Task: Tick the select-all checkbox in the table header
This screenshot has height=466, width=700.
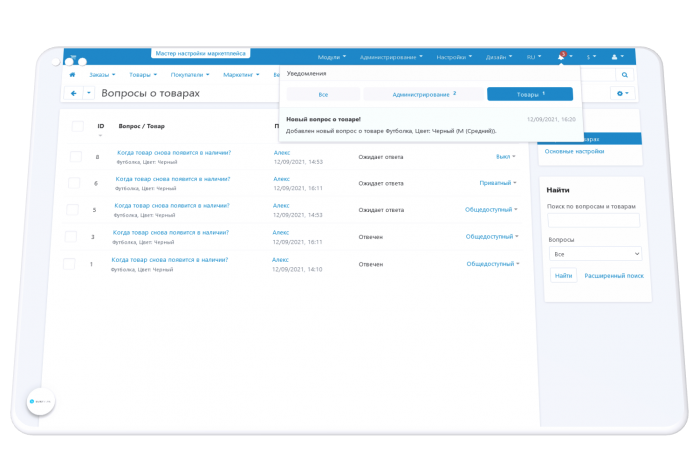Action: (x=78, y=126)
